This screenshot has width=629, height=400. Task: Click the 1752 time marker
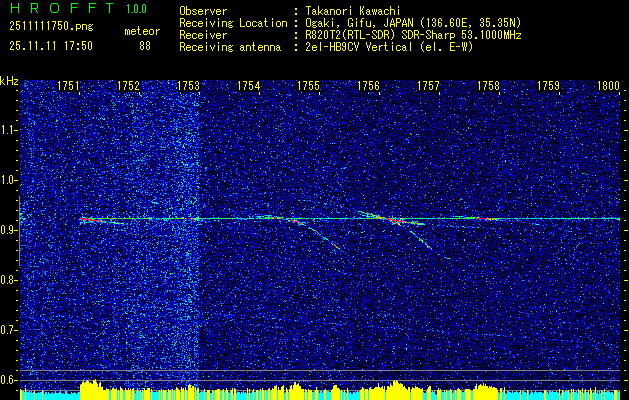(128, 86)
